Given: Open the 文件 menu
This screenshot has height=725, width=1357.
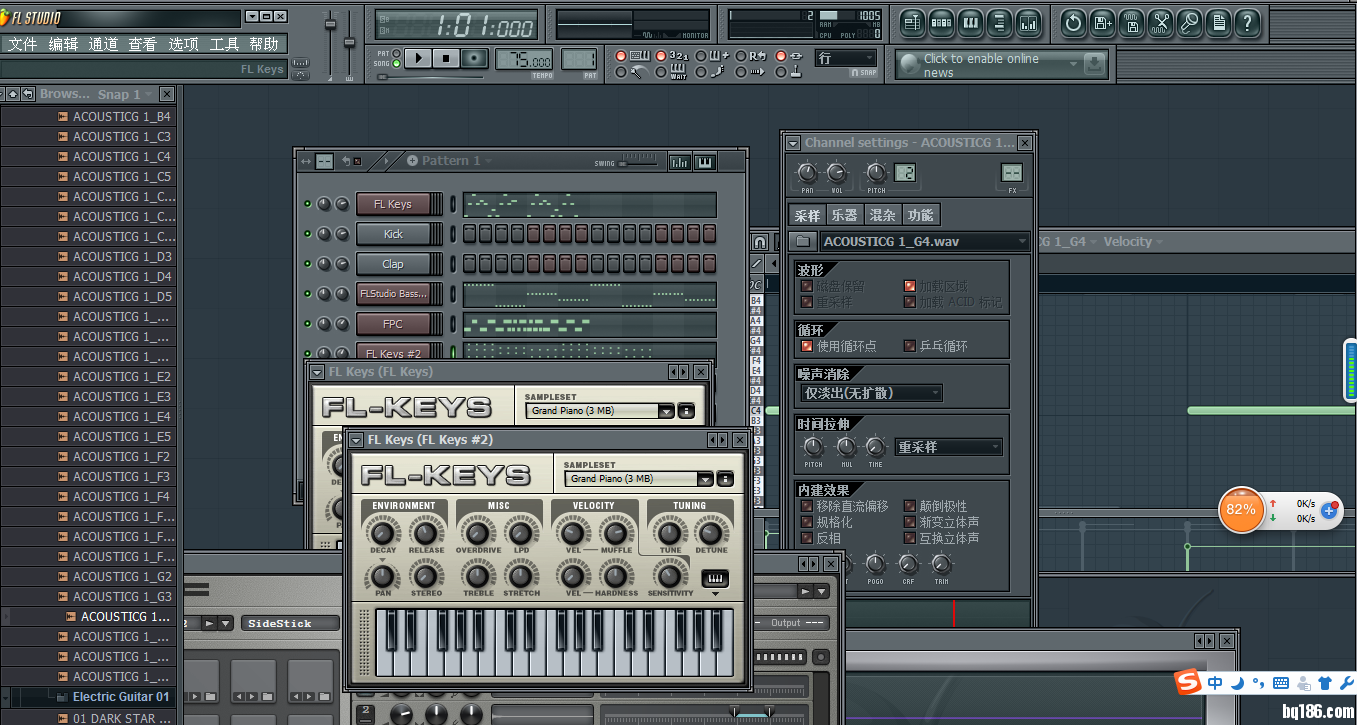Looking at the screenshot, I should 22,44.
